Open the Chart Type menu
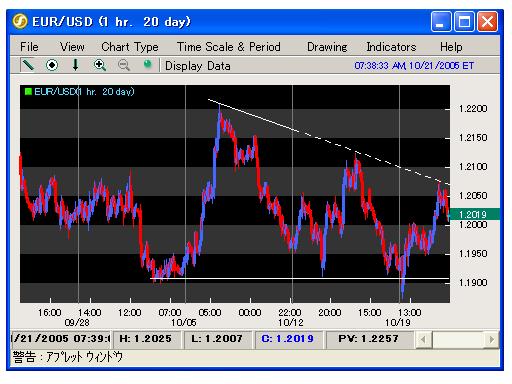This screenshot has height=384, width=512. pos(130,47)
